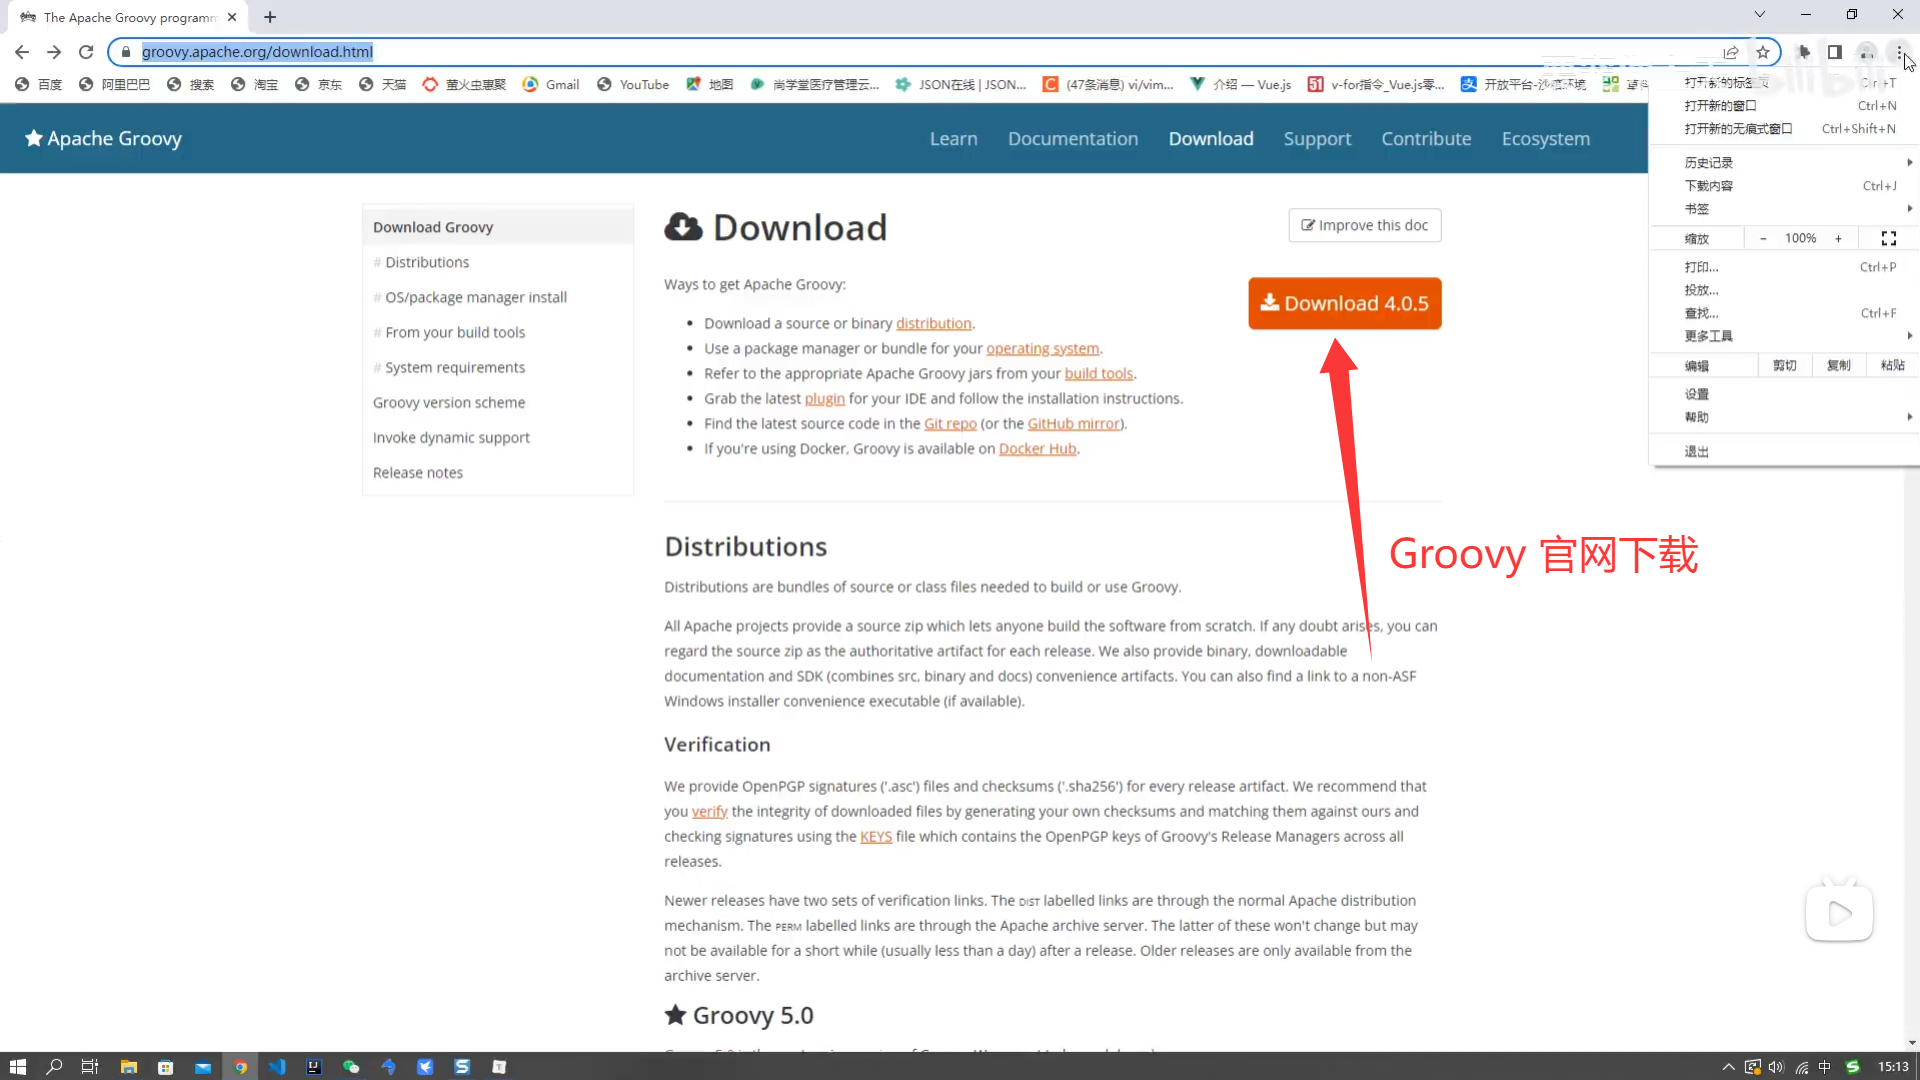Click the bookmark star in address bar

1763,52
